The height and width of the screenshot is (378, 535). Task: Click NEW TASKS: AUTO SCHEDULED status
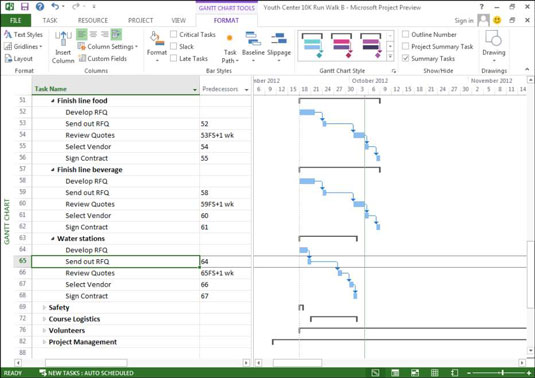[x=87, y=373]
